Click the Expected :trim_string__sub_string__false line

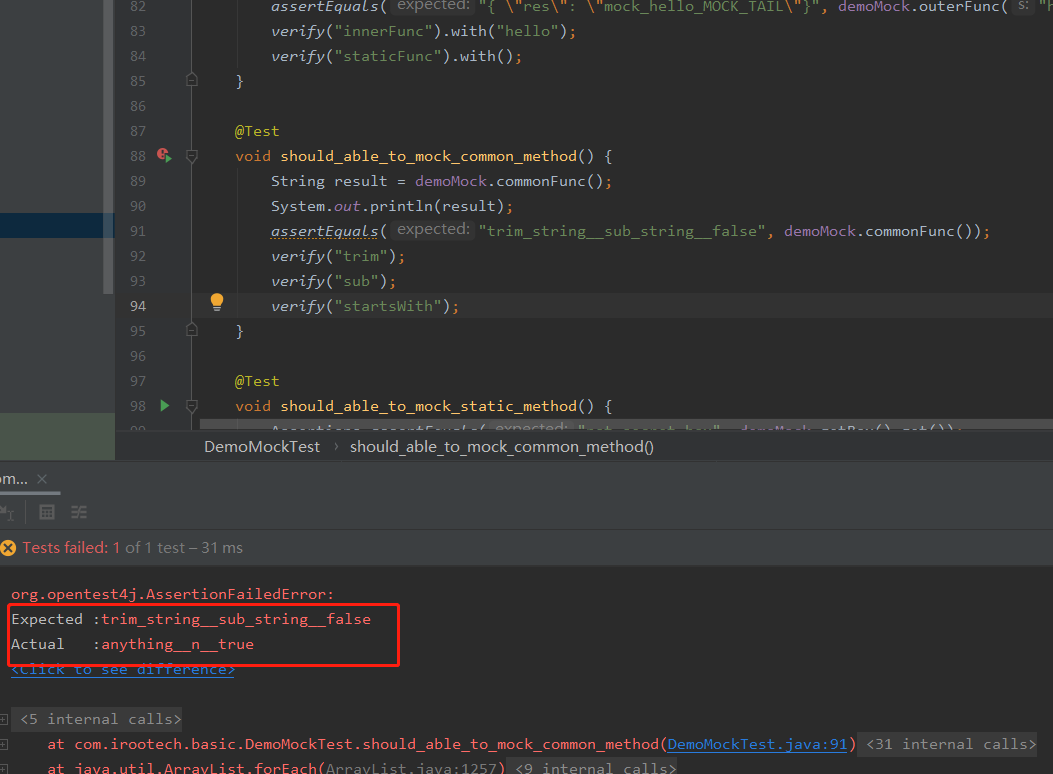191,619
